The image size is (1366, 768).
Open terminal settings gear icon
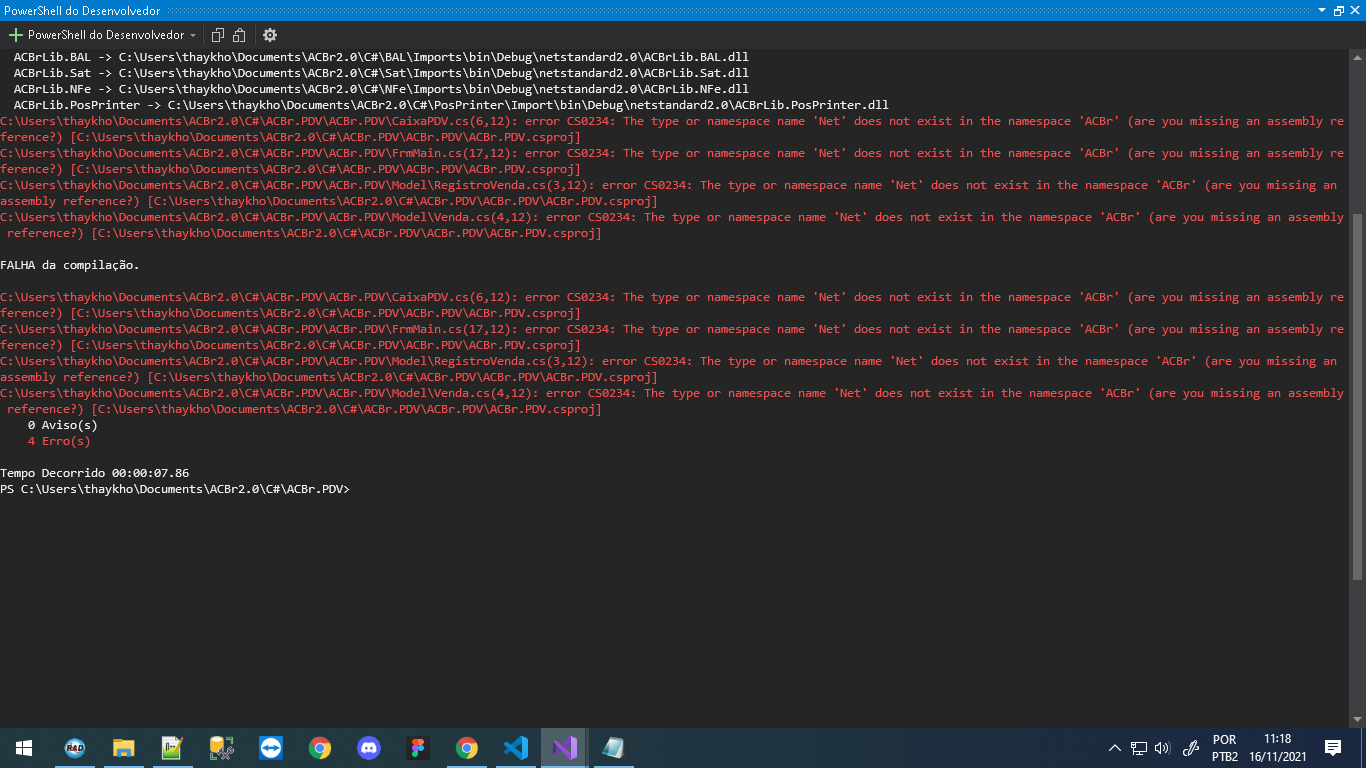(270, 35)
